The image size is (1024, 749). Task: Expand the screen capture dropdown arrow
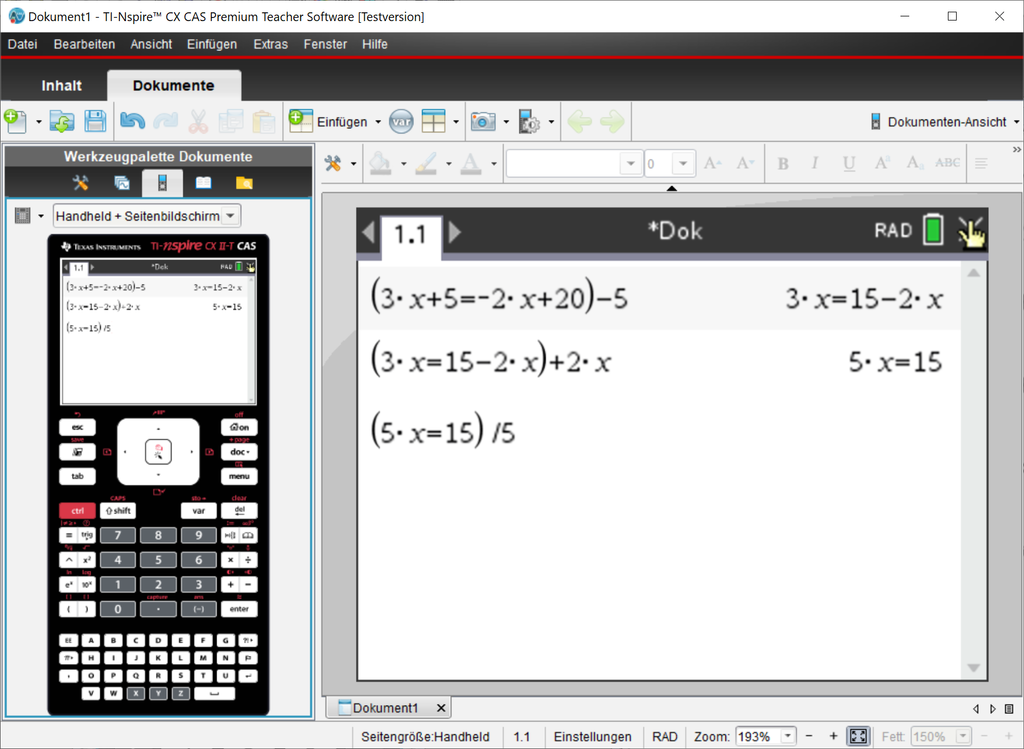(x=506, y=122)
